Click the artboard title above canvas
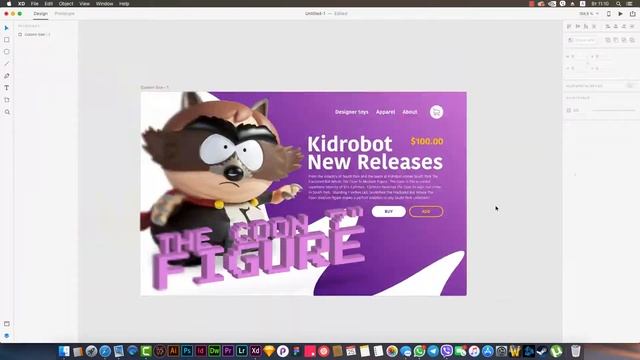The width and height of the screenshot is (640, 360). (154, 87)
